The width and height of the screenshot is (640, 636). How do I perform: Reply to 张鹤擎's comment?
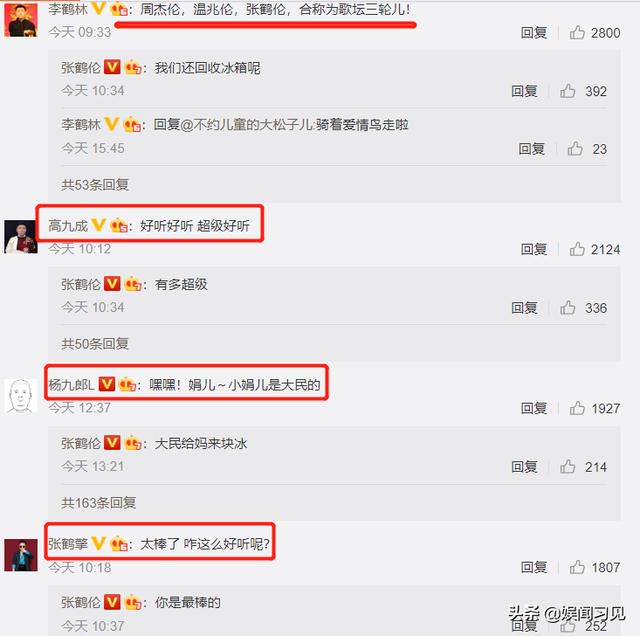point(533,567)
